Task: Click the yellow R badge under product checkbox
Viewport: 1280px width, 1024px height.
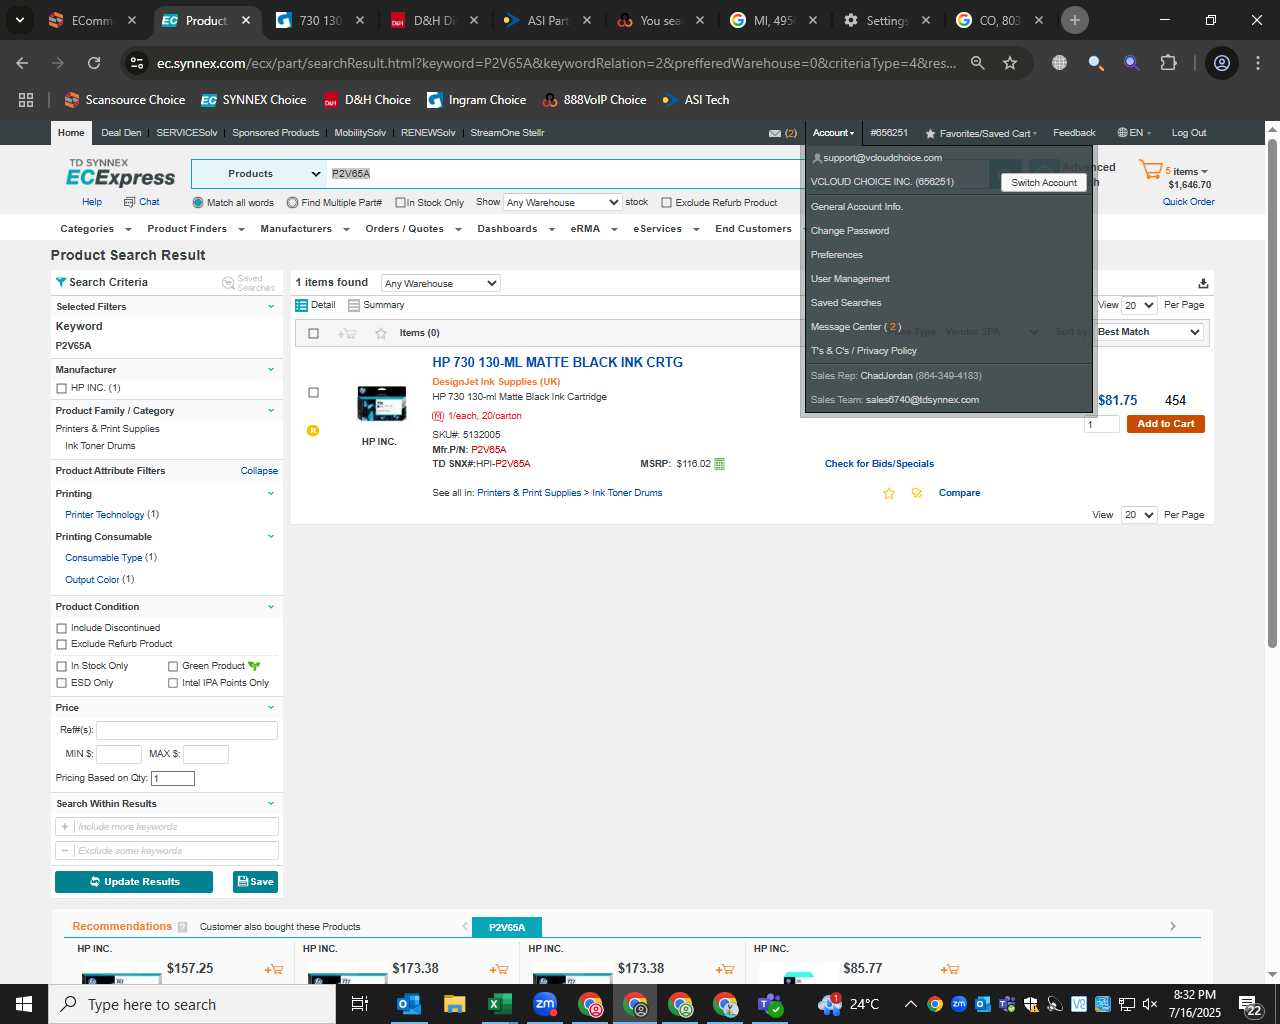Action: coord(313,430)
